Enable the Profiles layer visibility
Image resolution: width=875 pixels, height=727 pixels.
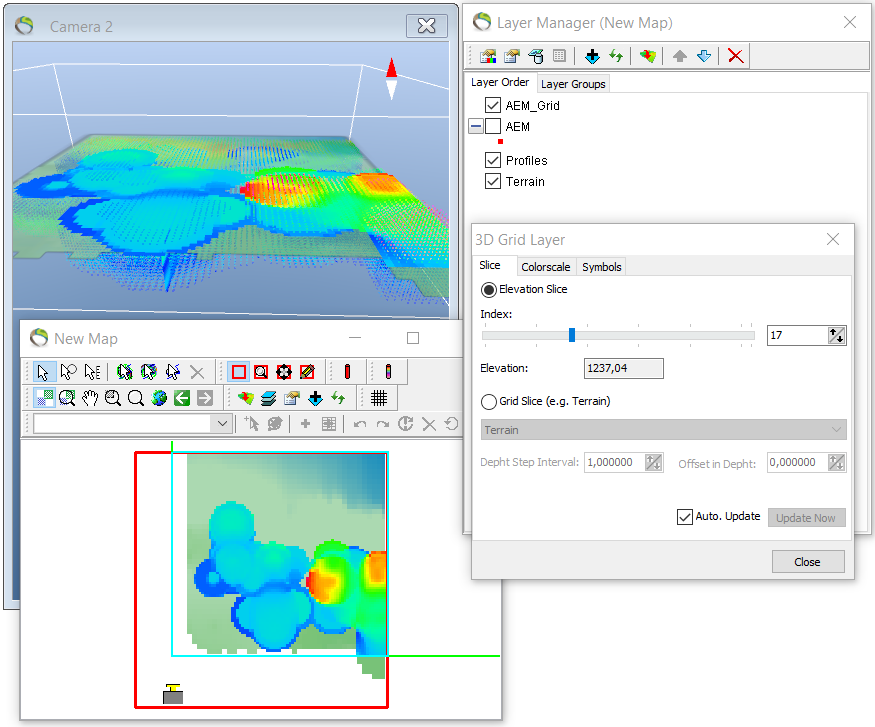pyautogui.click(x=493, y=160)
